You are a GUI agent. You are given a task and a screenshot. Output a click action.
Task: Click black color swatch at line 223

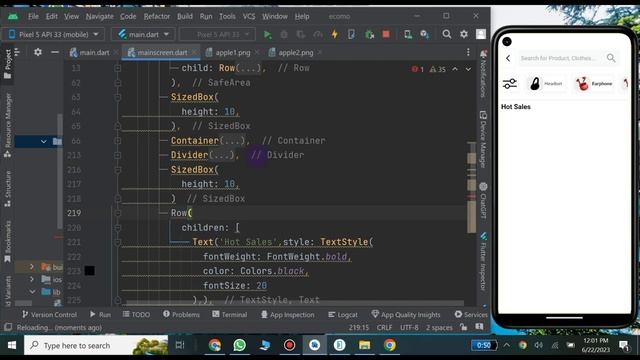(x=89, y=271)
